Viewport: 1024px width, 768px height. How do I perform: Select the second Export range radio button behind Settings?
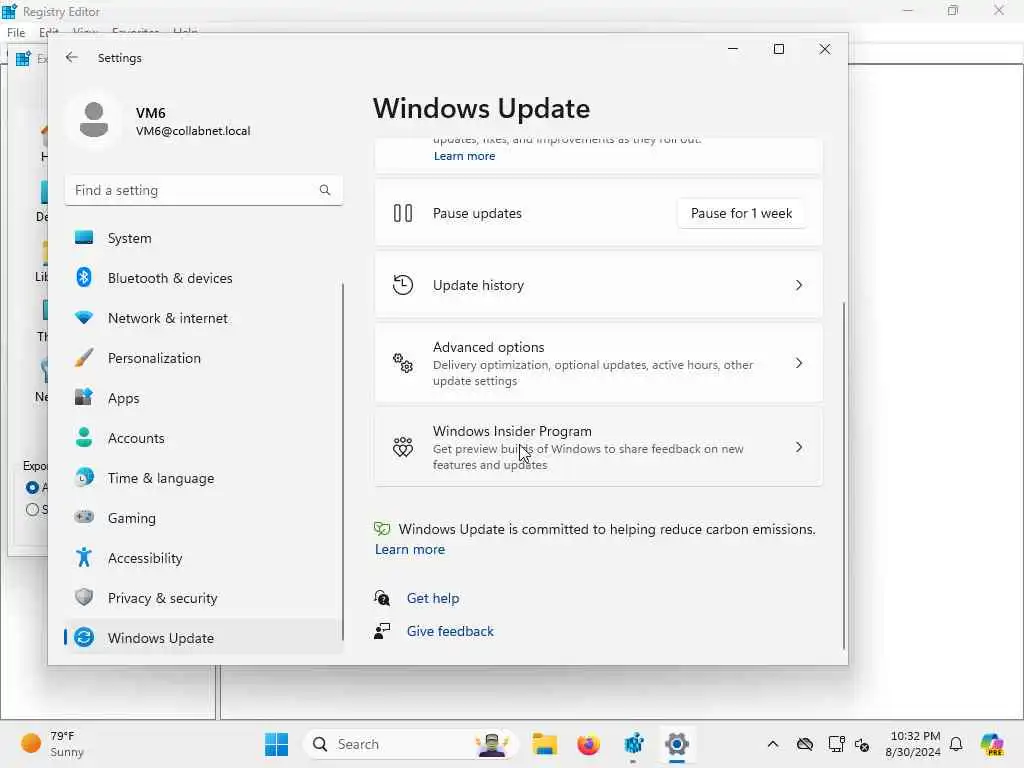32,509
